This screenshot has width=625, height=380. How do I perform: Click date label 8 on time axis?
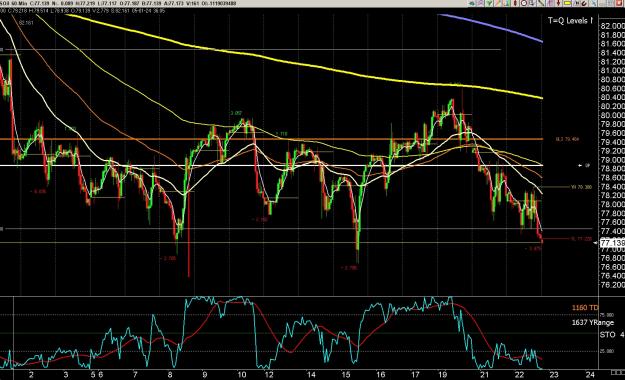(170, 374)
